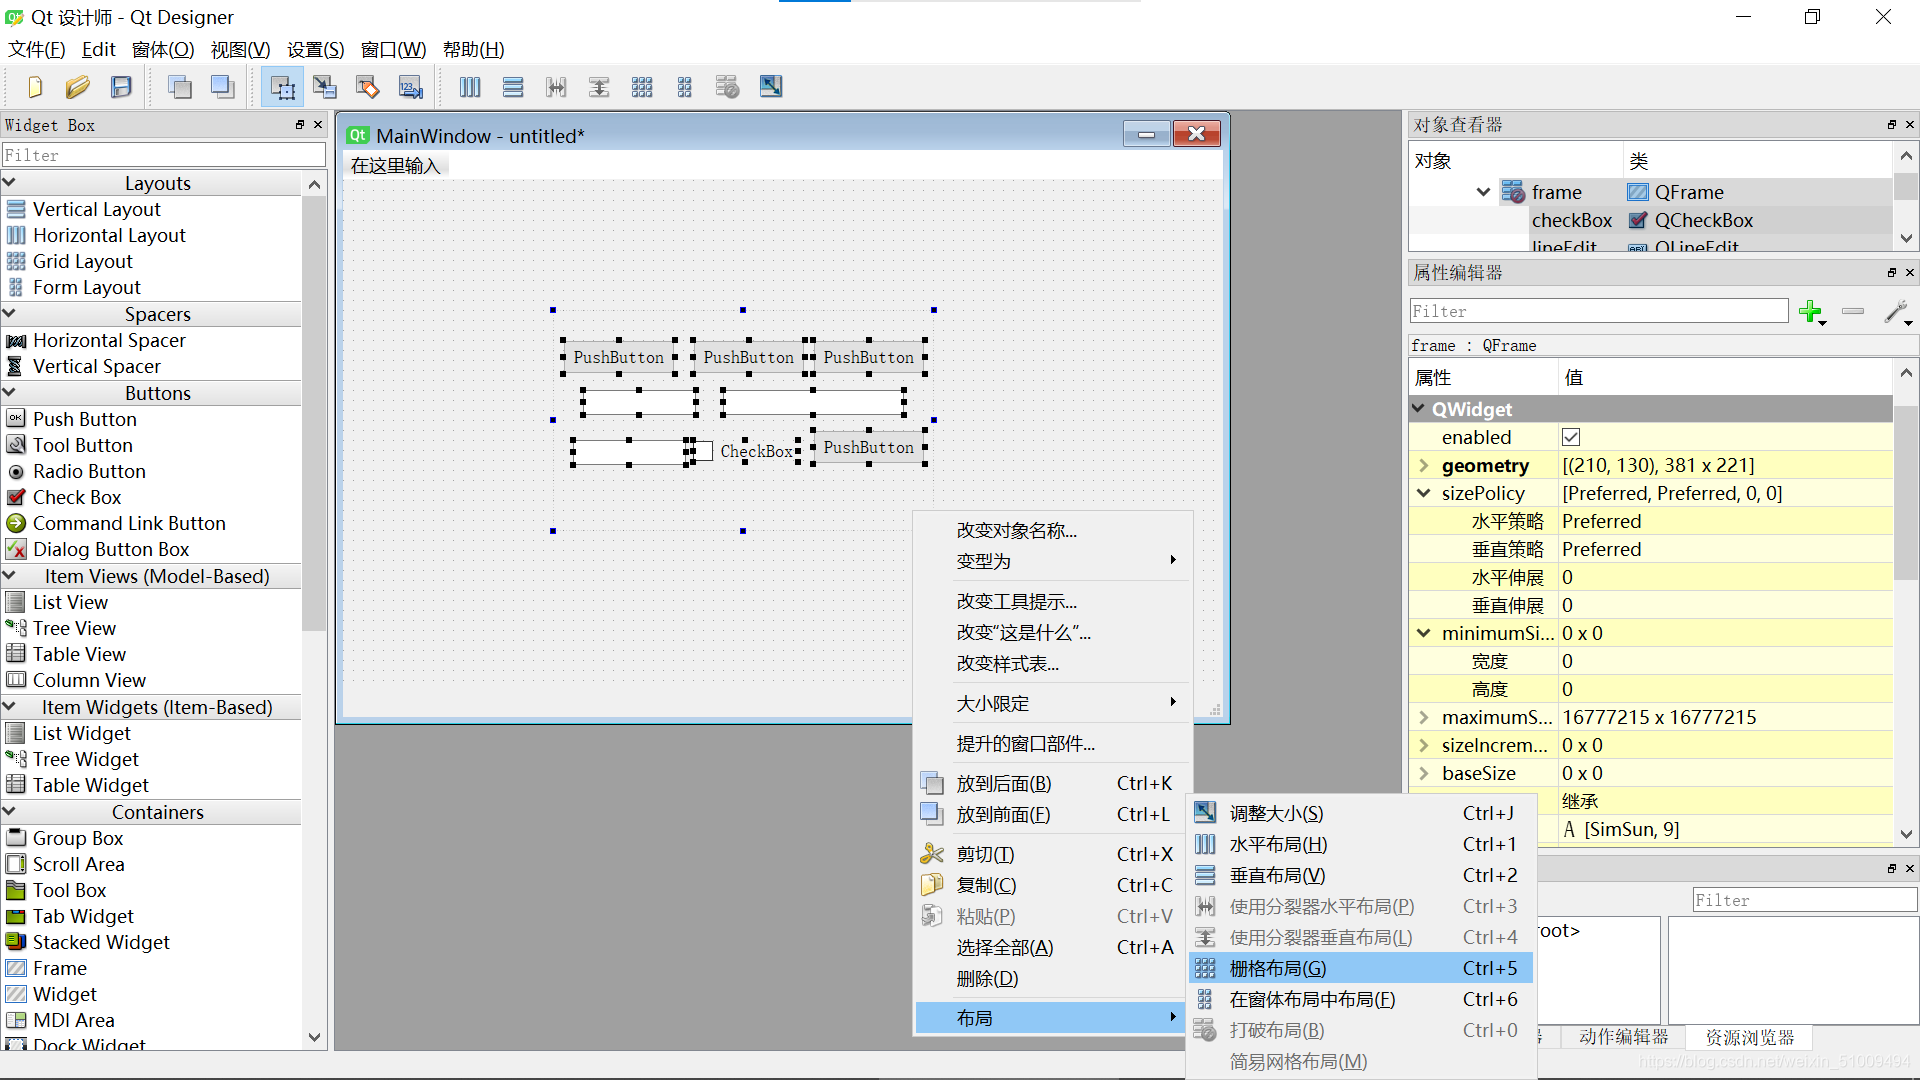Click the Widget Box Filter field

tap(163, 155)
